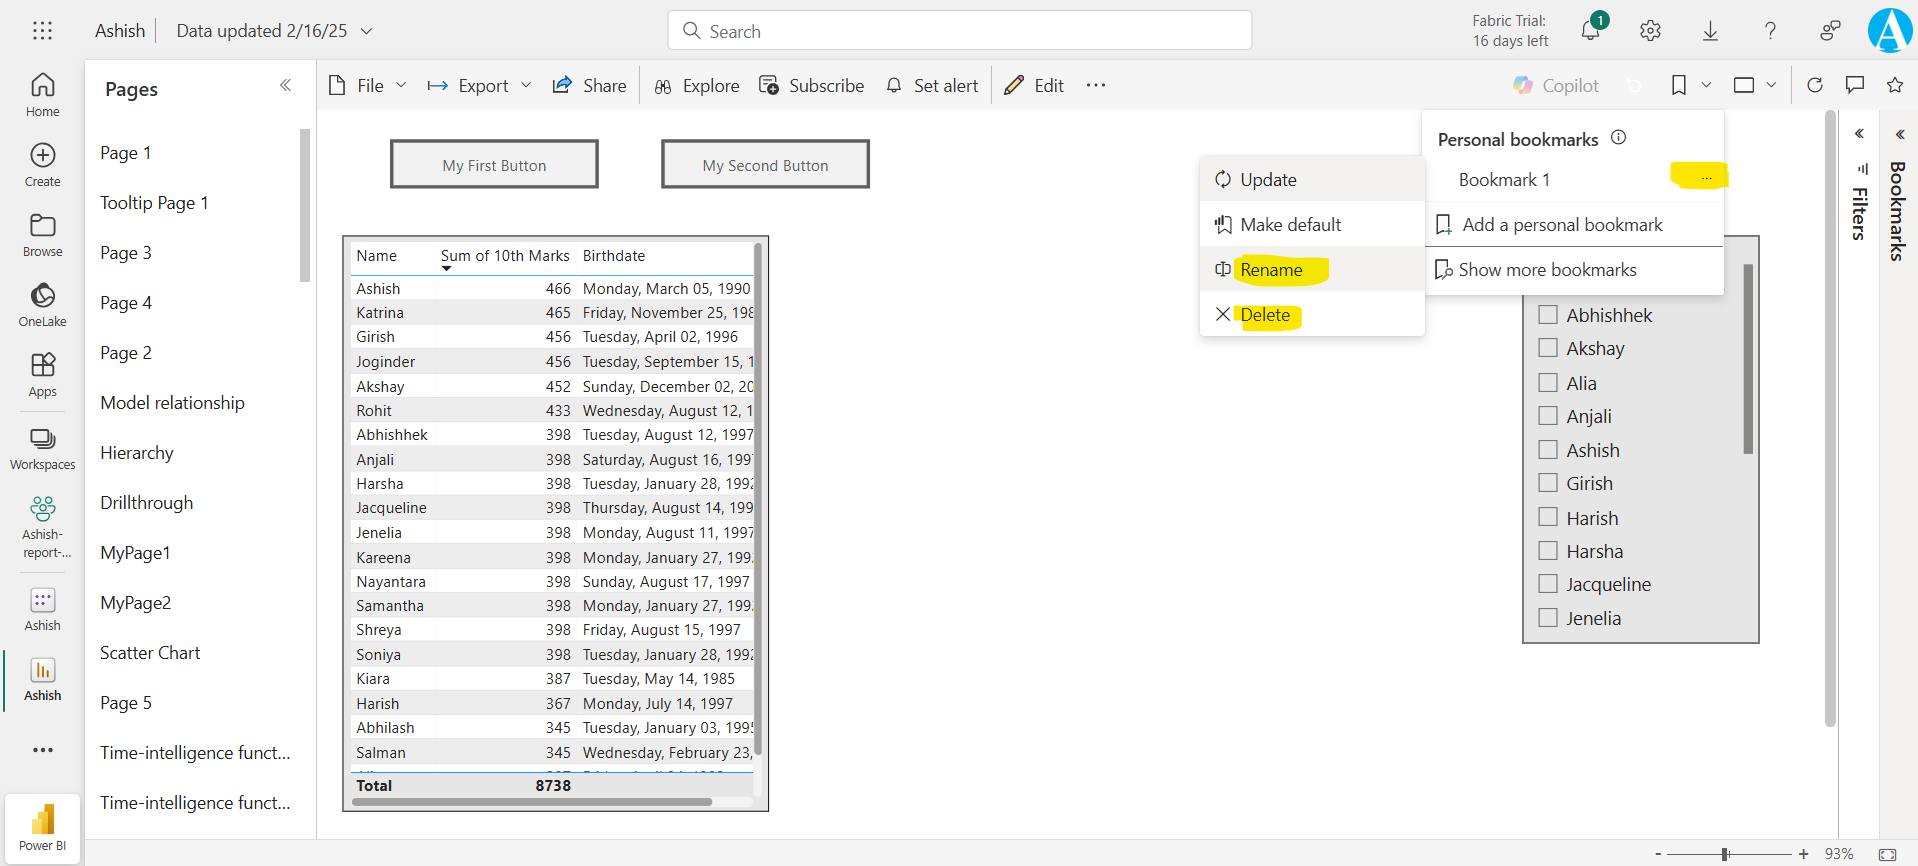The width and height of the screenshot is (1918, 866).
Task: Click Add a personal bookmark
Action: point(1562,225)
